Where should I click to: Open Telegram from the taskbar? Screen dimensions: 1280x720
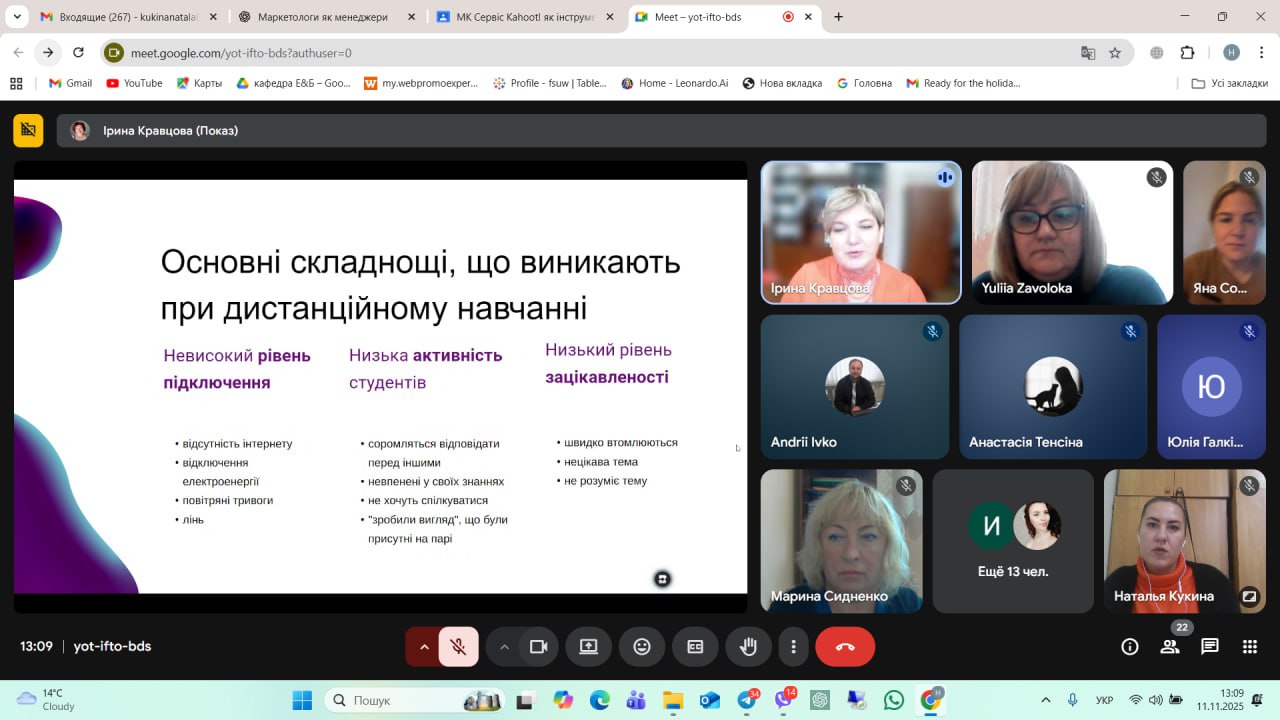pos(747,700)
